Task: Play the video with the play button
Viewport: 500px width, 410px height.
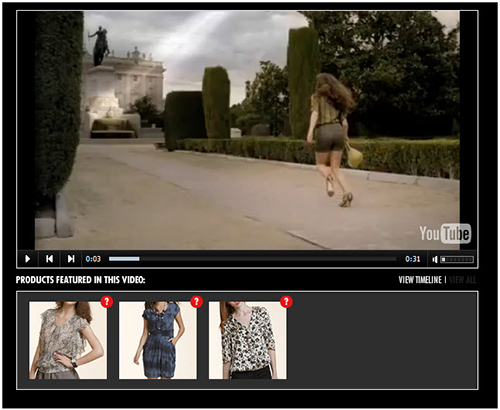Action: [x=28, y=259]
